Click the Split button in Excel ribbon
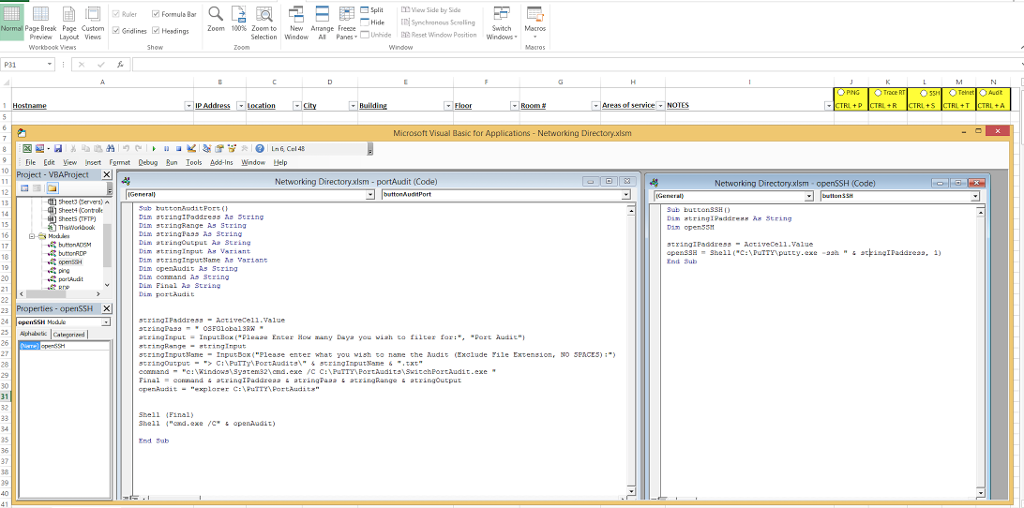The image size is (1024, 508). click(x=372, y=10)
